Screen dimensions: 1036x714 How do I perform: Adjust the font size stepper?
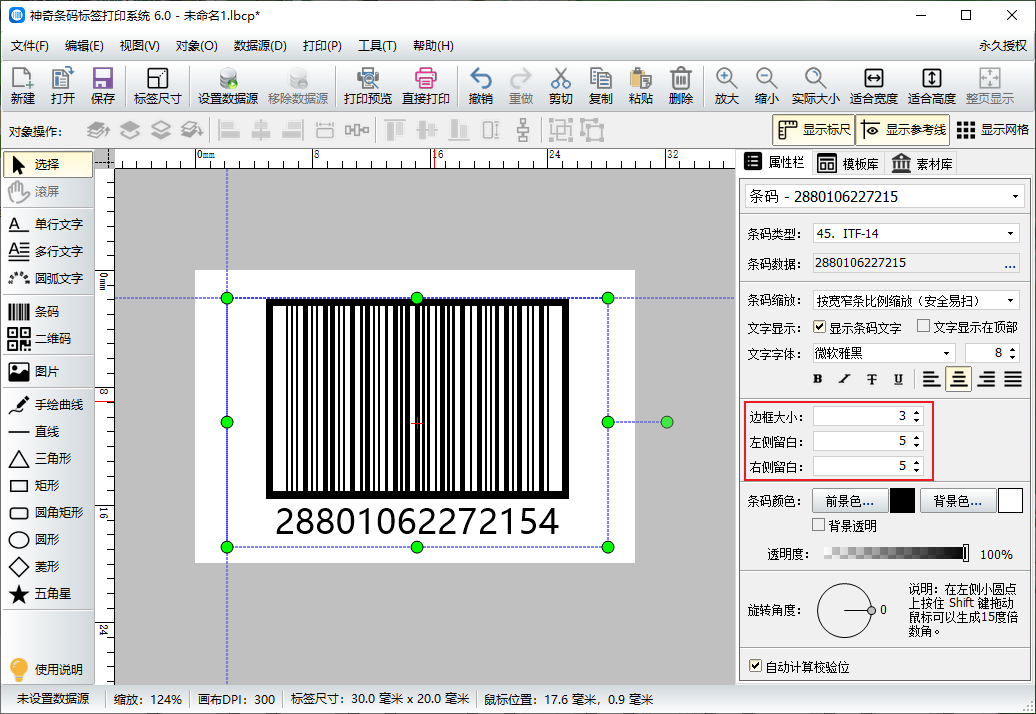(1013, 353)
